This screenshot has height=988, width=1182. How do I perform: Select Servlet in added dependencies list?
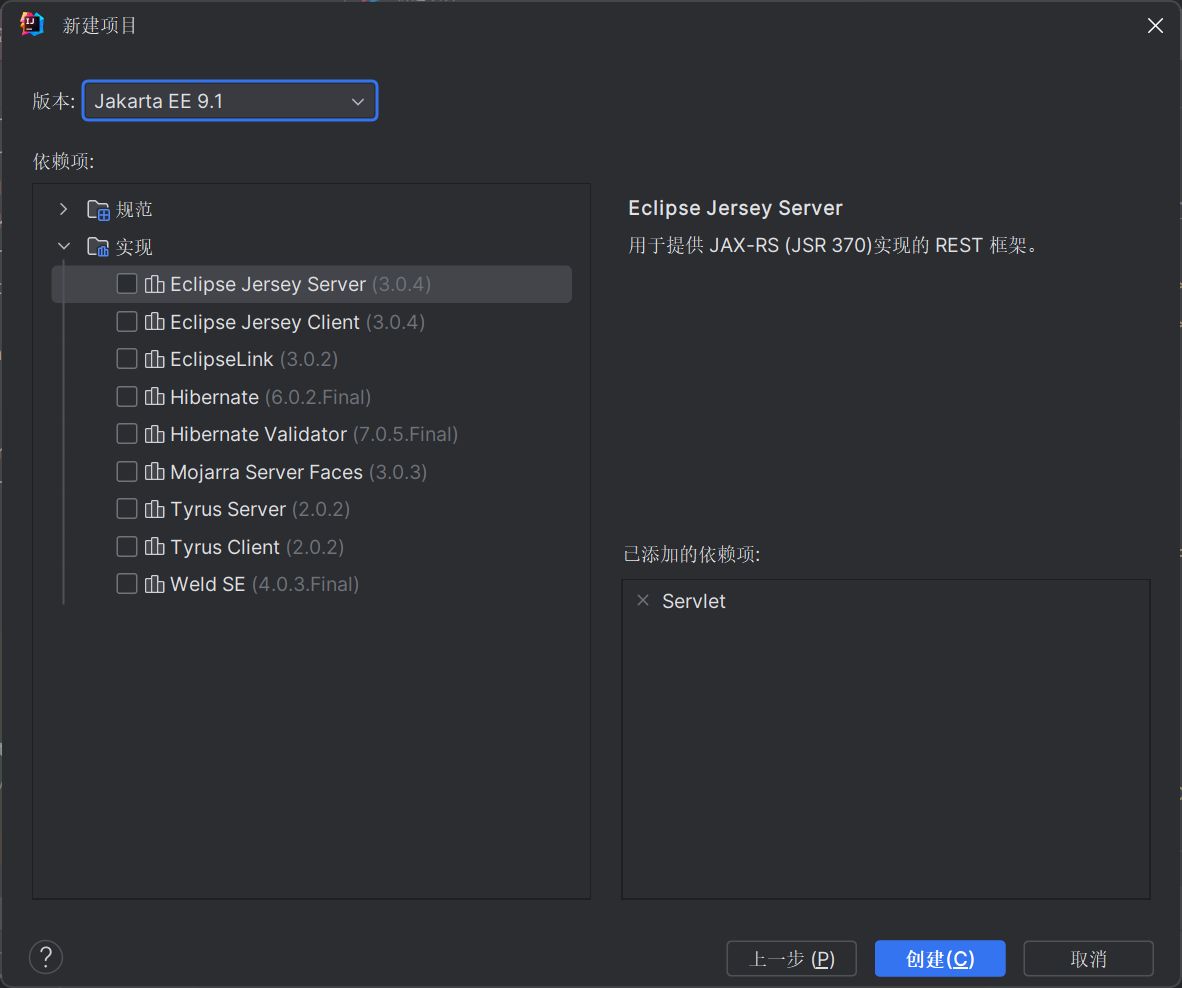coord(694,601)
